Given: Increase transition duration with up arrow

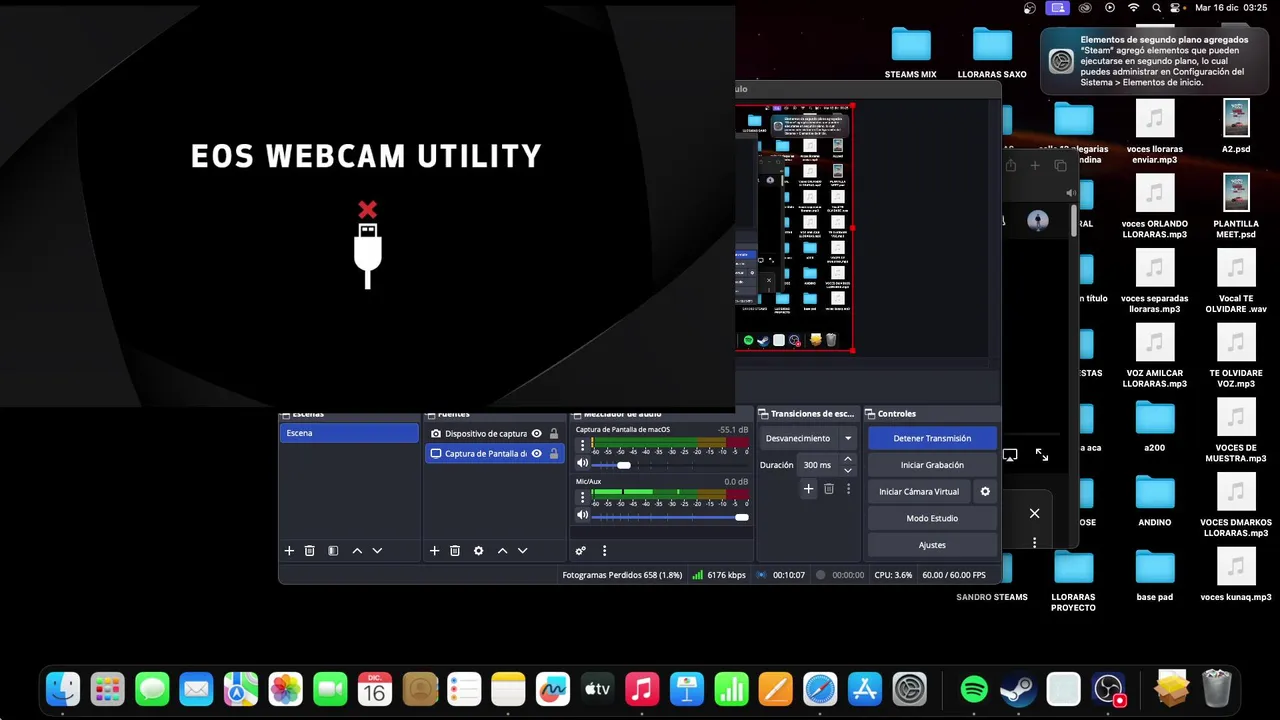Looking at the screenshot, I should [848, 459].
